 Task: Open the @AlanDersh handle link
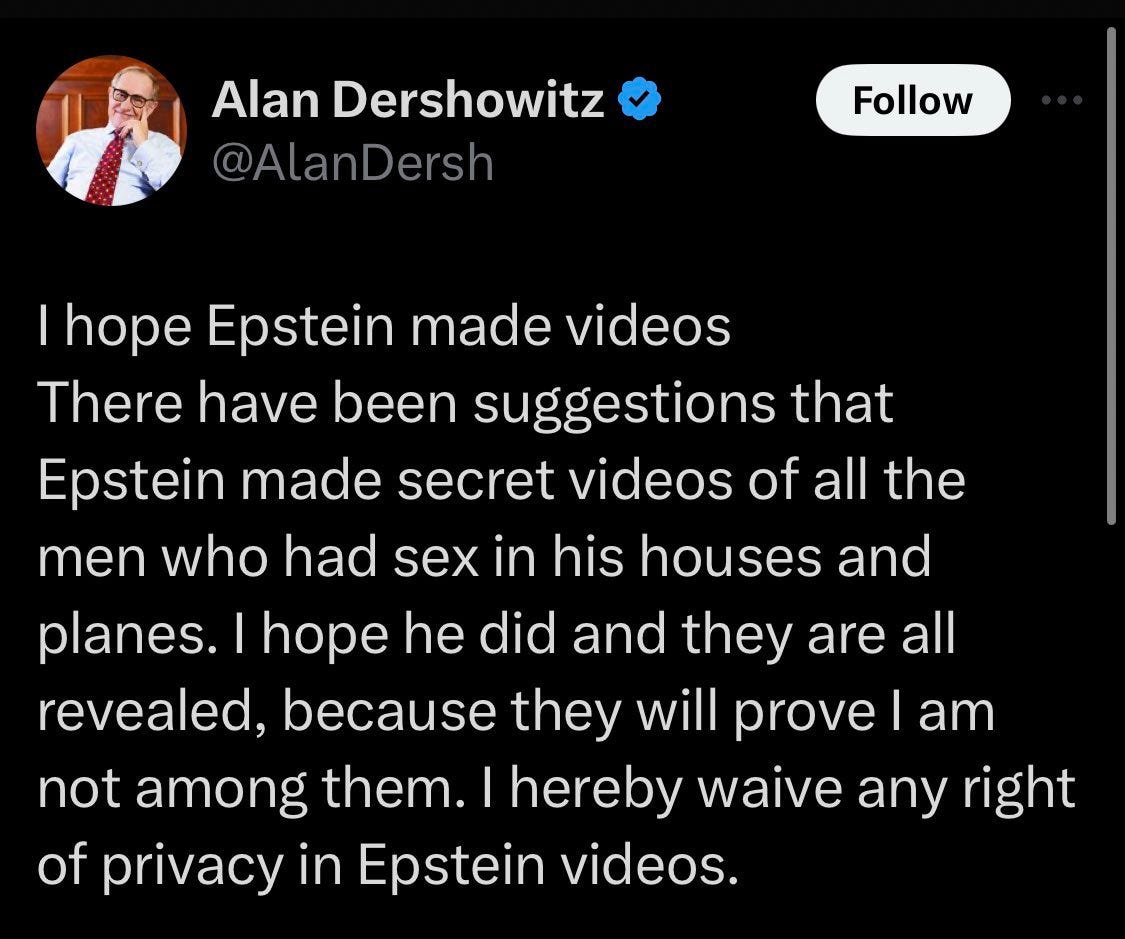(353, 162)
